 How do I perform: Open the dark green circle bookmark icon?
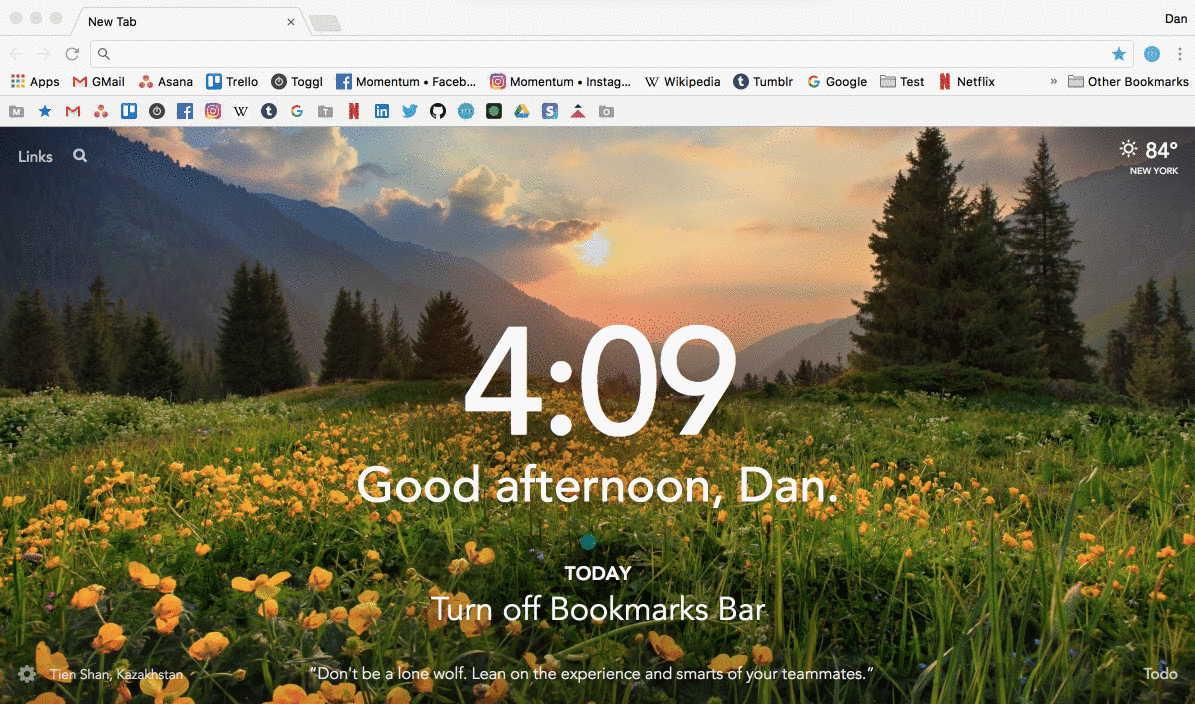[x=494, y=111]
